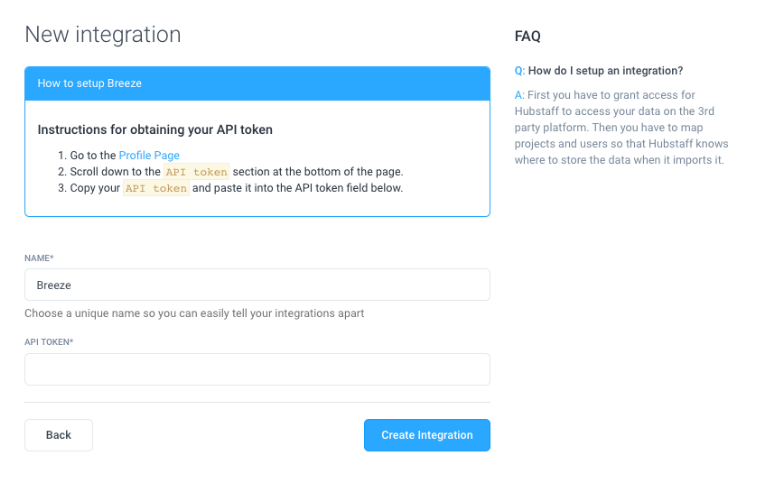Select the 'How do I setup an integration?' question
Screen dimensions: 784x479
tap(605, 71)
